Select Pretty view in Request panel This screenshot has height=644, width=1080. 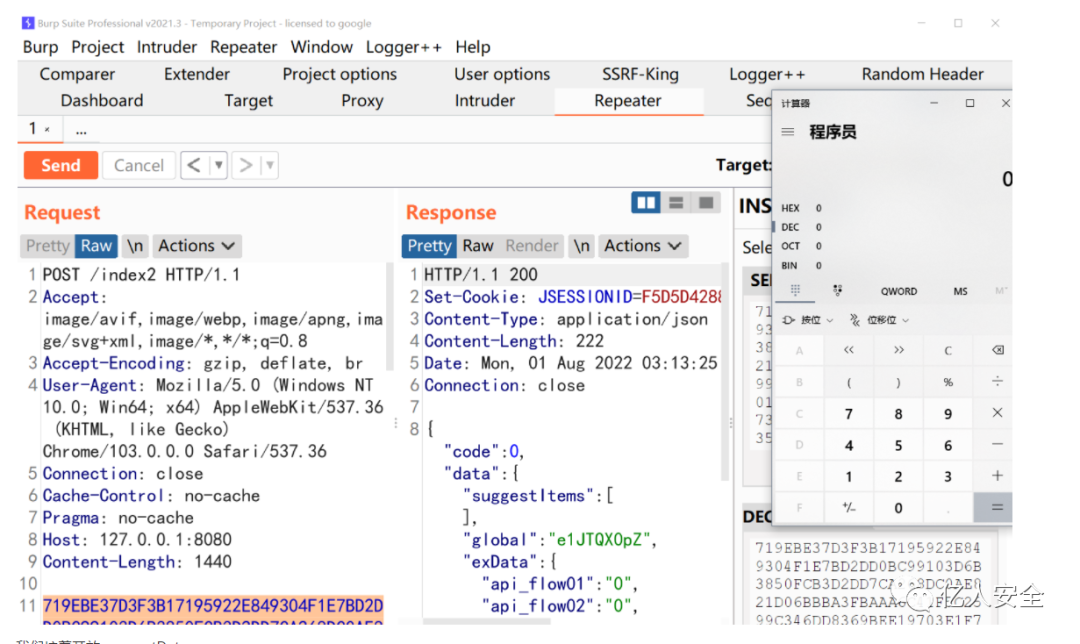tap(48, 246)
